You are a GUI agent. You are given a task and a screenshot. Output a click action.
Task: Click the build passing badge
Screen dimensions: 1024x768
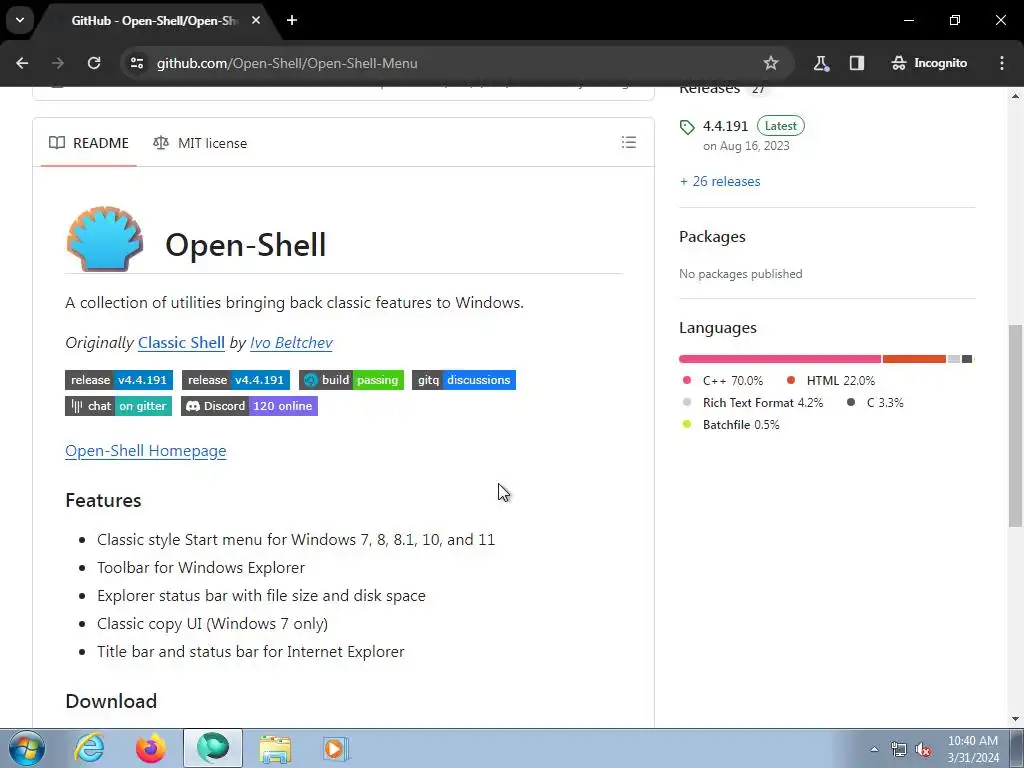(351, 380)
